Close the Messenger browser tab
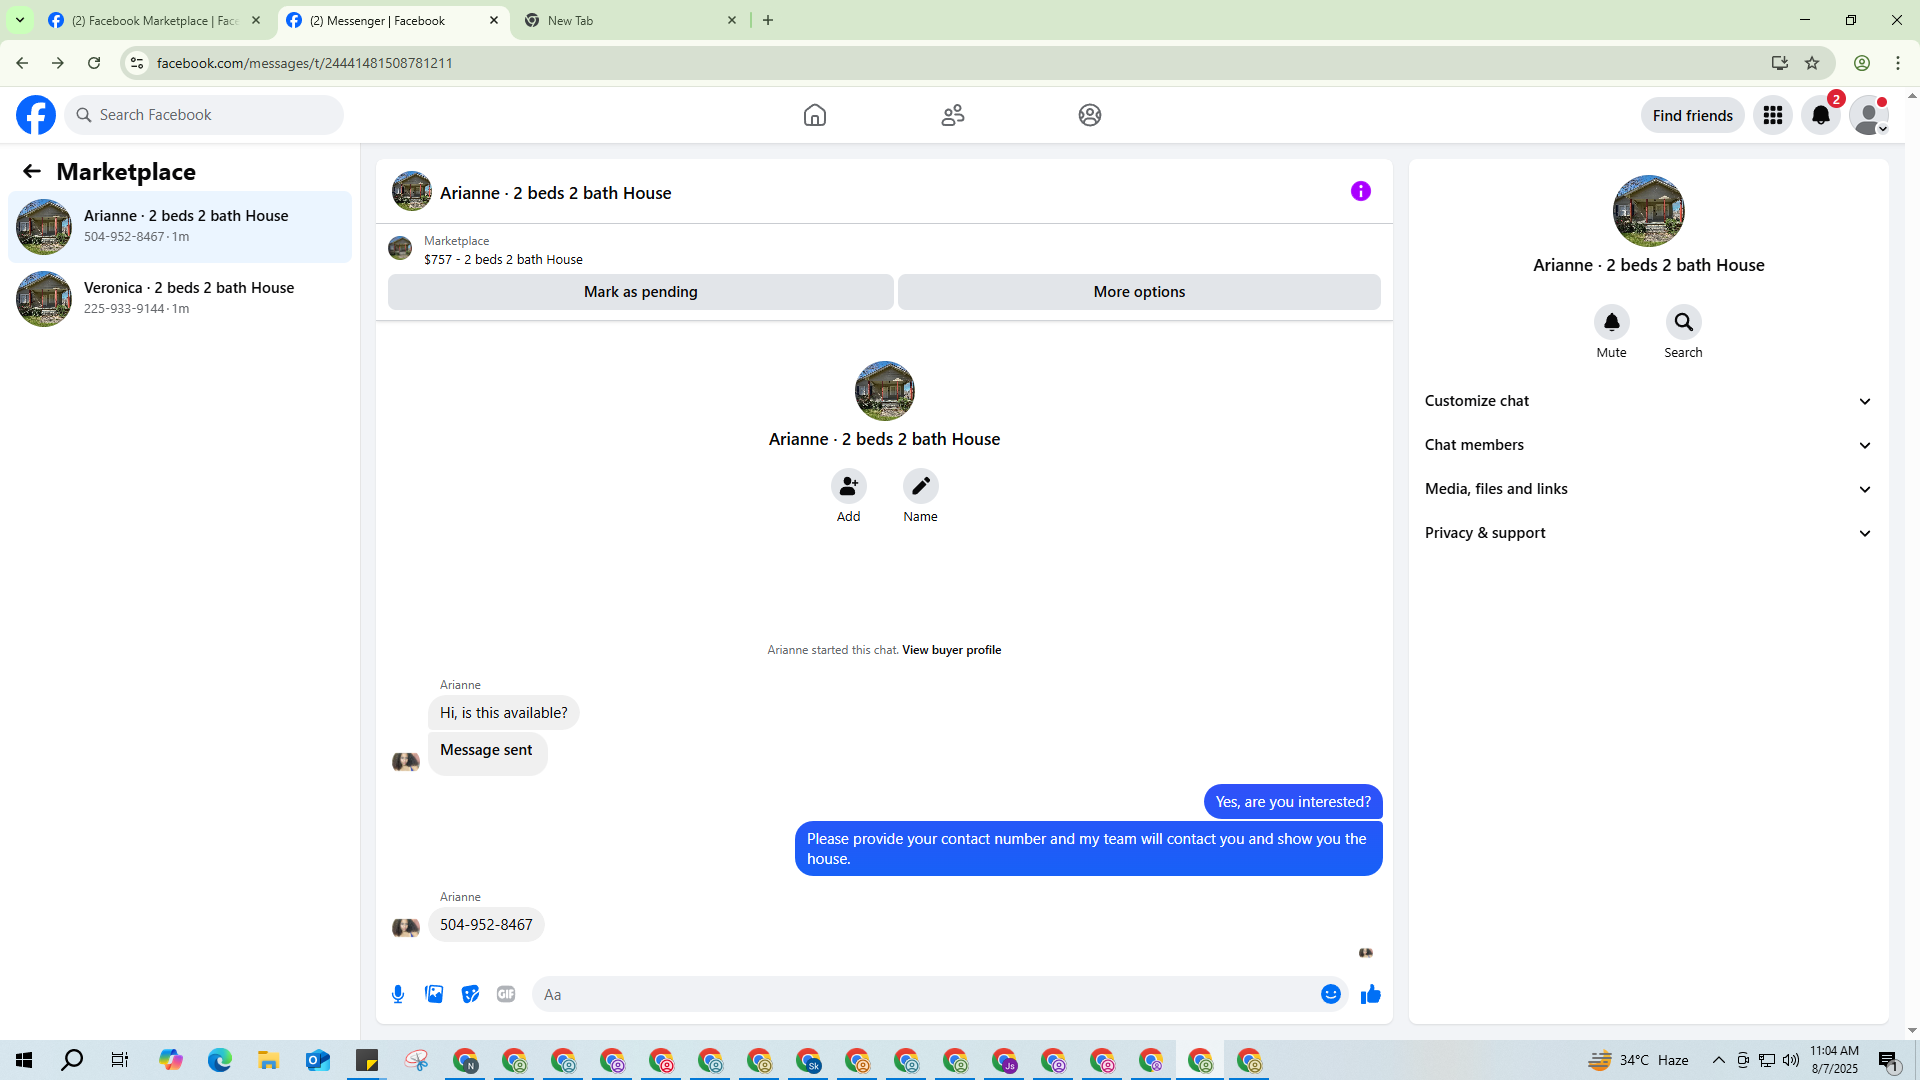 point(494,21)
